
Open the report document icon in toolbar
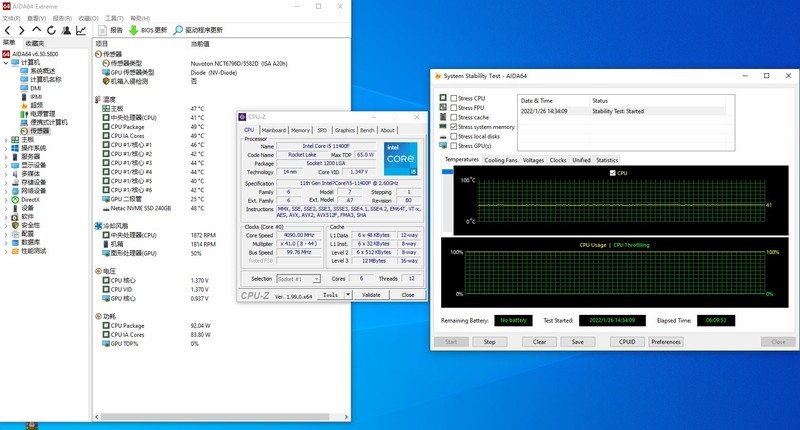click(101, 31)
